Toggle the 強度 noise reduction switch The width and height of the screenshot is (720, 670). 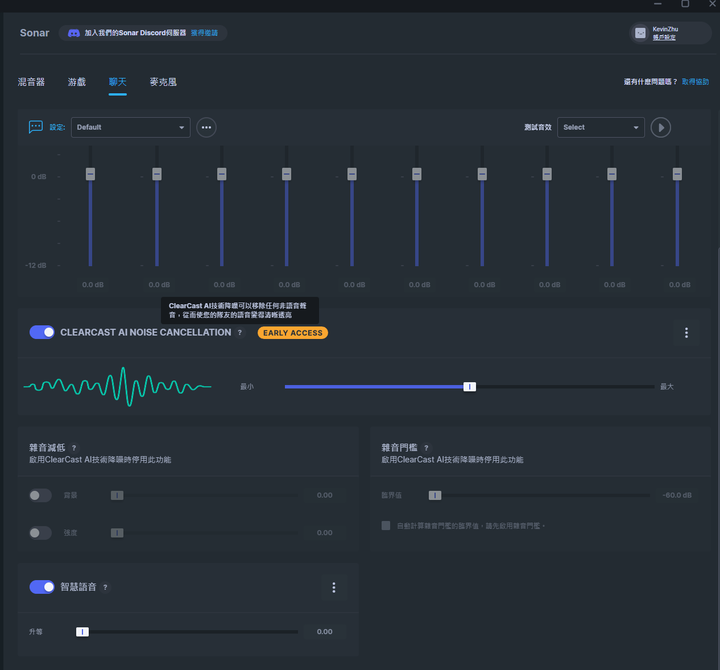pyautogui.click(x=40, y=533)
